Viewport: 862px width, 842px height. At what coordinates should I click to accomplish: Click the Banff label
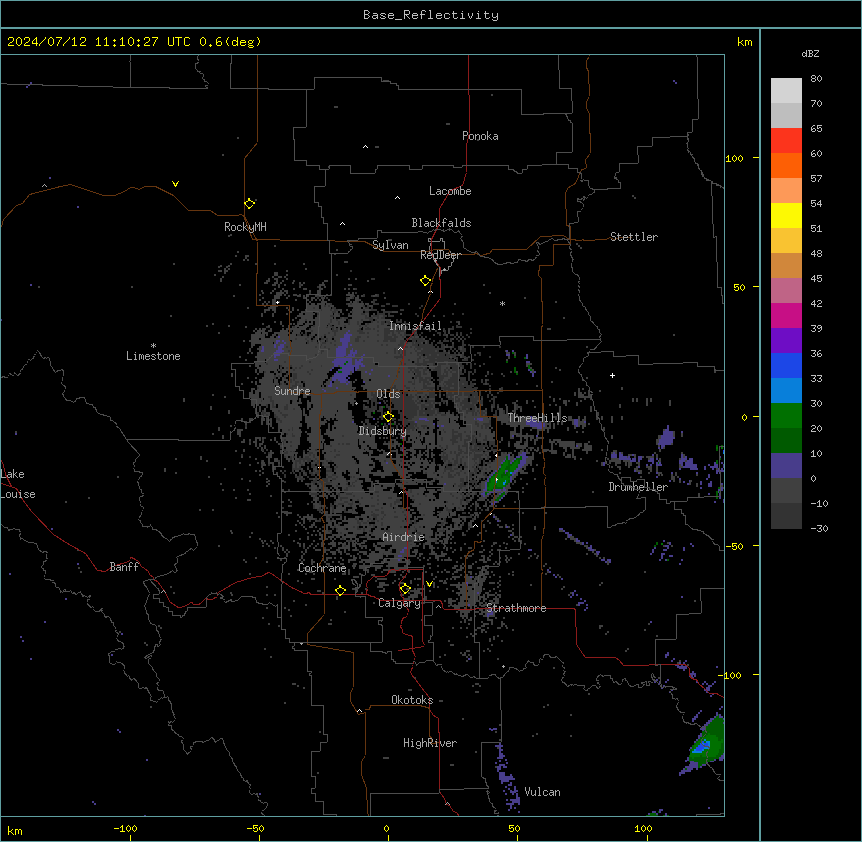pyautogui.click(x=124, y=567)
